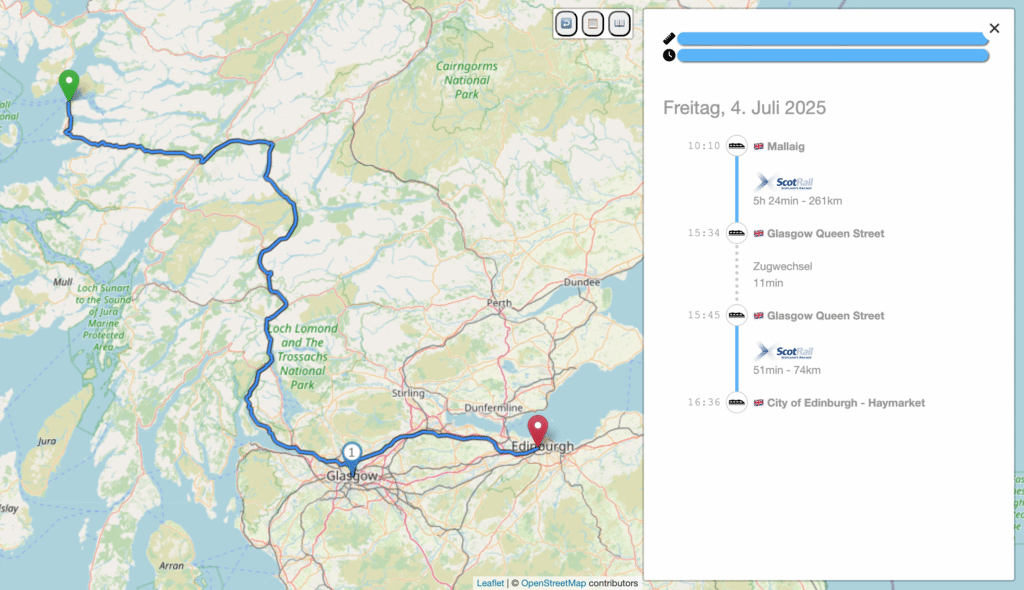Click the open book map control icon
This screenshot has height=590, width=1024.
click(x=619, y=23)
